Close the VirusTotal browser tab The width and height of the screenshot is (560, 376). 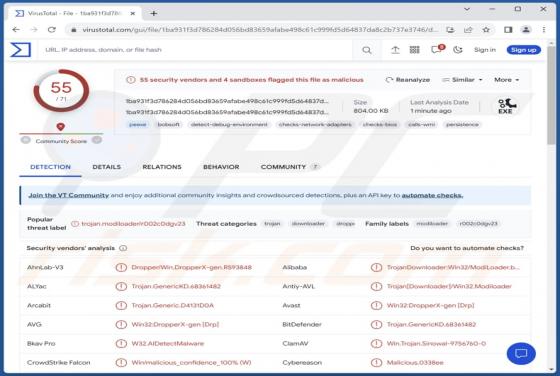tap(132, 14)
